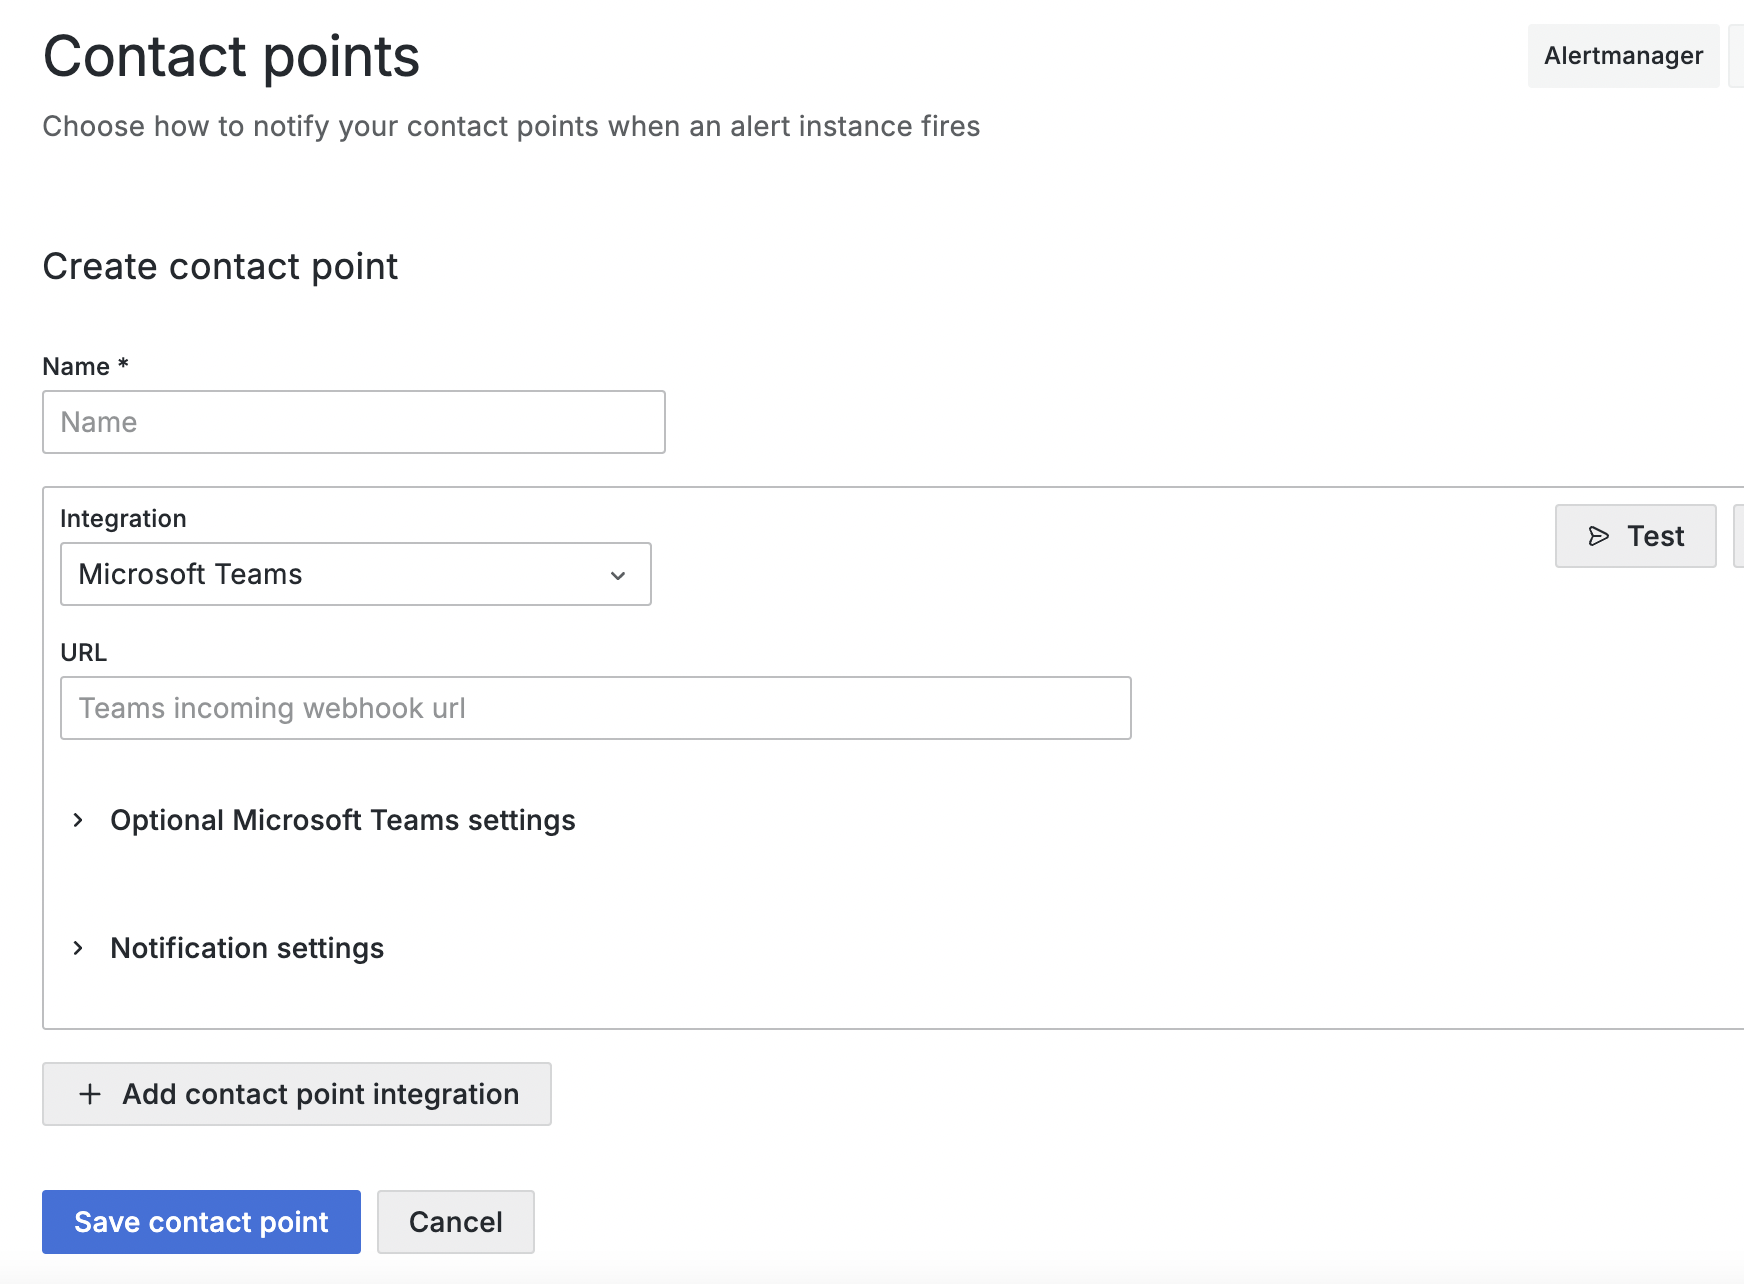Viewport: 1744px width, 1284px height.
Task: Expand the Notification settings section
Action: coord(247,948)
